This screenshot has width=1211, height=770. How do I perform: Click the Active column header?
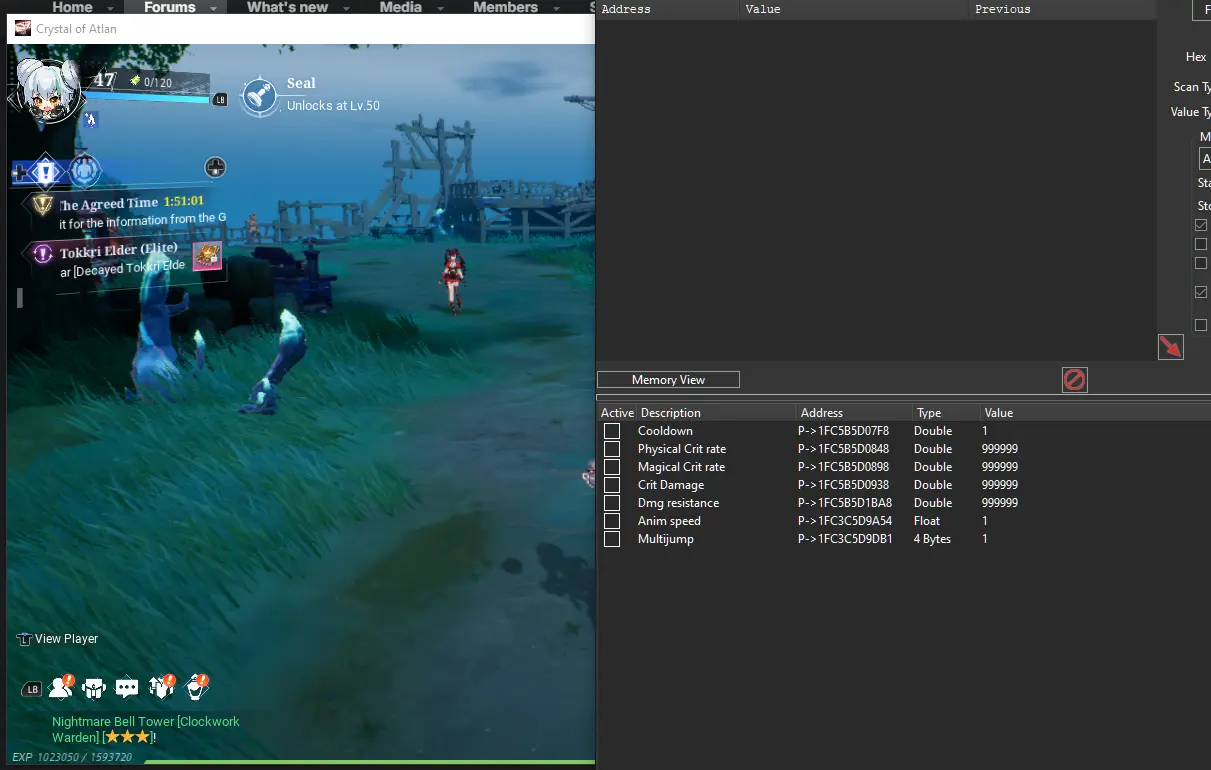click(x=617, y=413)
